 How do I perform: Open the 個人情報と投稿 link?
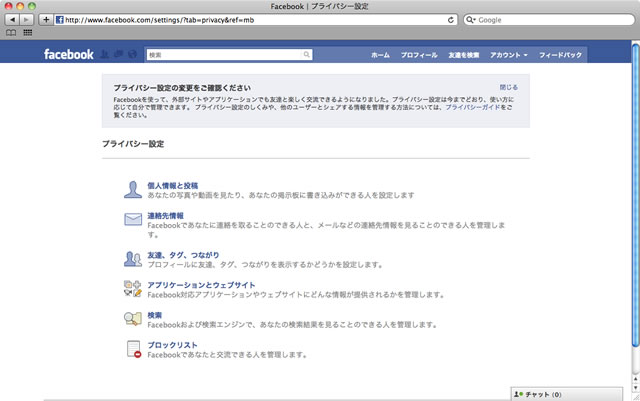173,185
